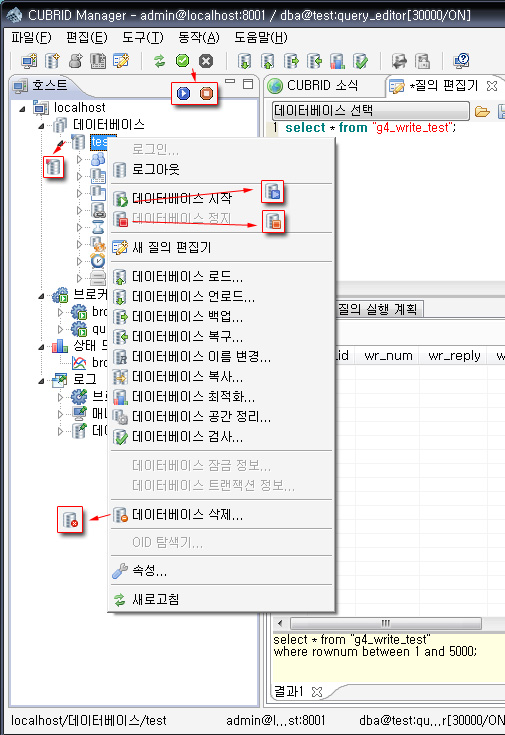Click the backup database toolbar icon
The width and height of the screenshot is (505, 735).
291,61
